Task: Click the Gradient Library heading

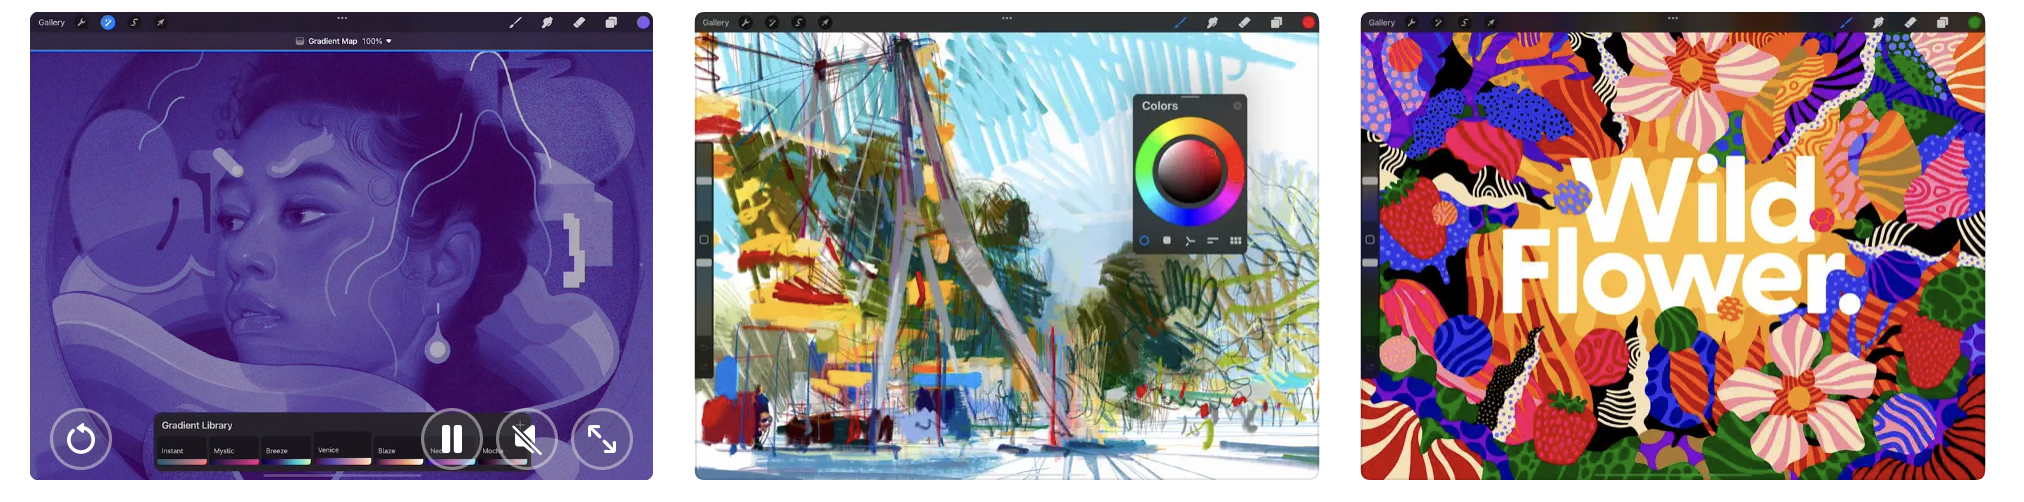Action: click(197, 425)
